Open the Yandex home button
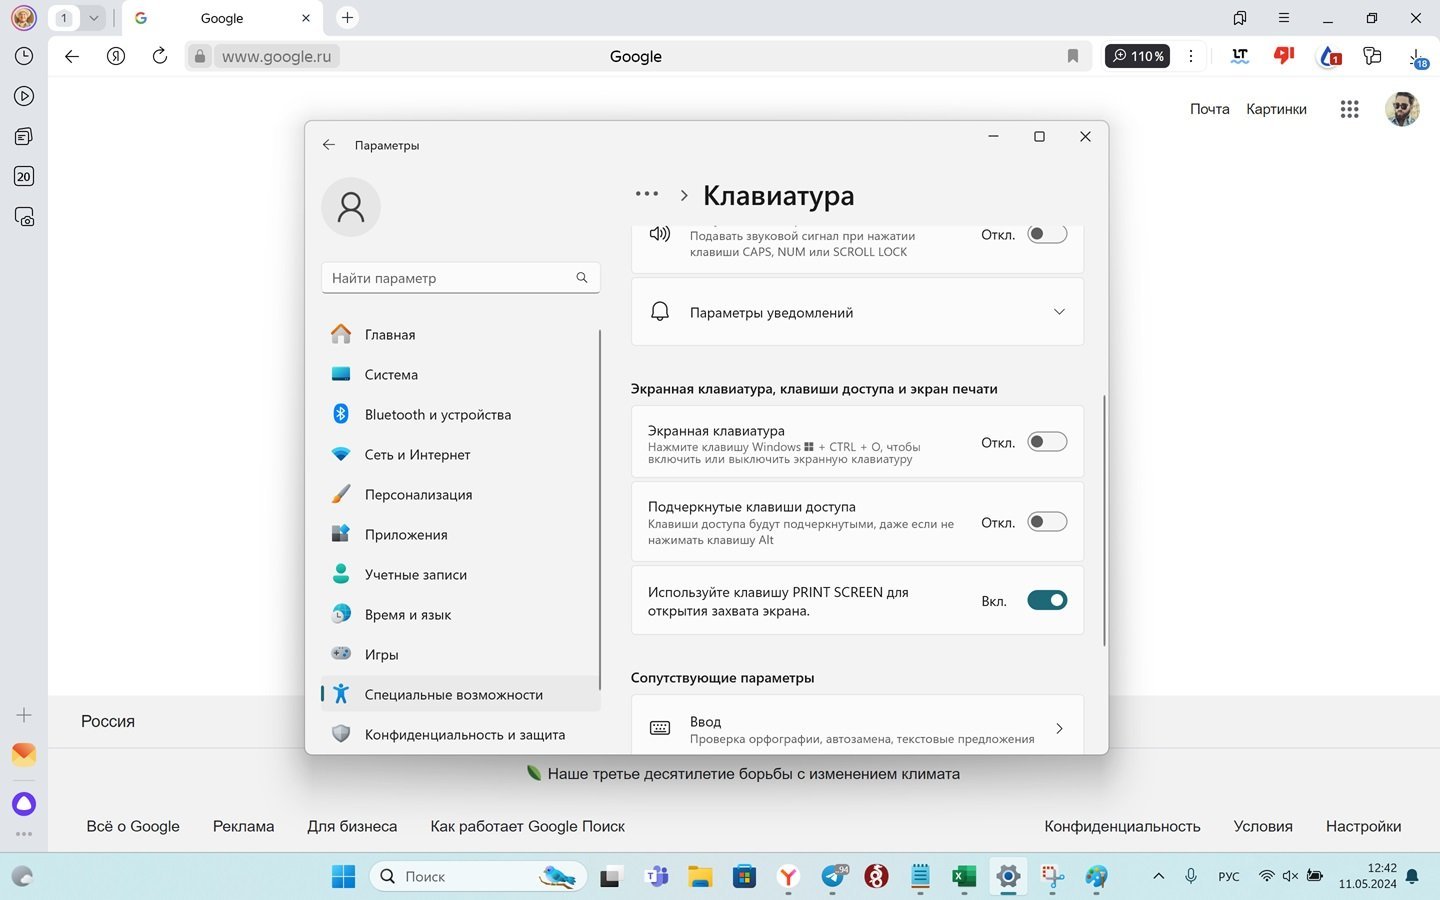The width and height of the screenshot is (1440, 900). [116, 56]
